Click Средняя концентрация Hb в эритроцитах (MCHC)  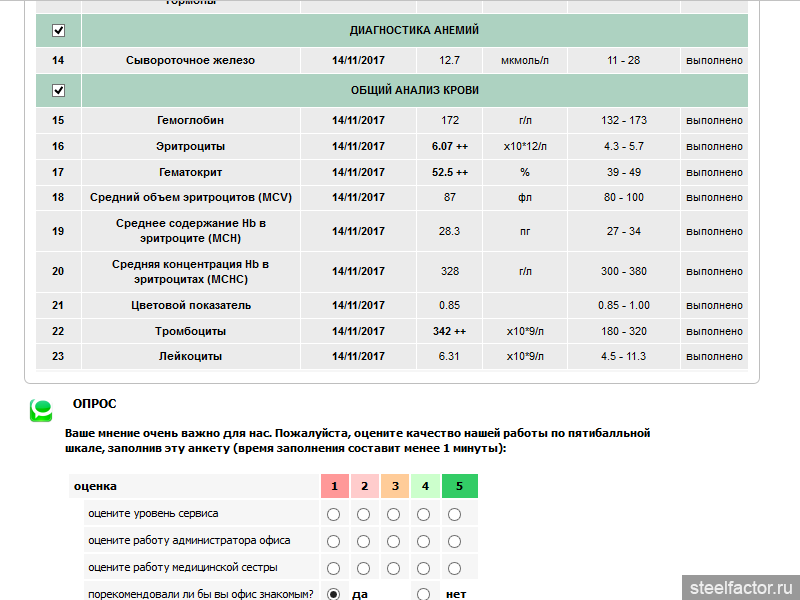[x=190, y=271]
